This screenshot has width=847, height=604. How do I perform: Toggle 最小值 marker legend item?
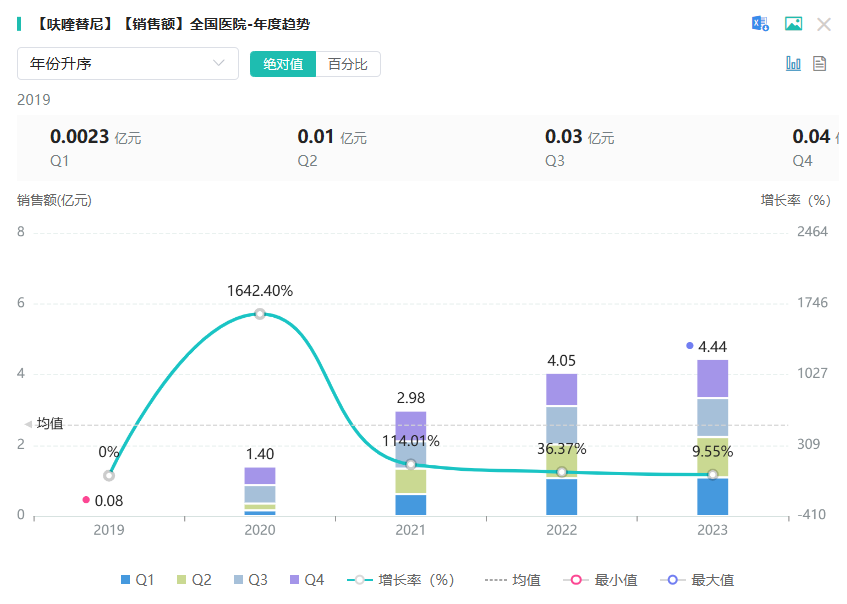pyautogui.click(x=601, y=580)
